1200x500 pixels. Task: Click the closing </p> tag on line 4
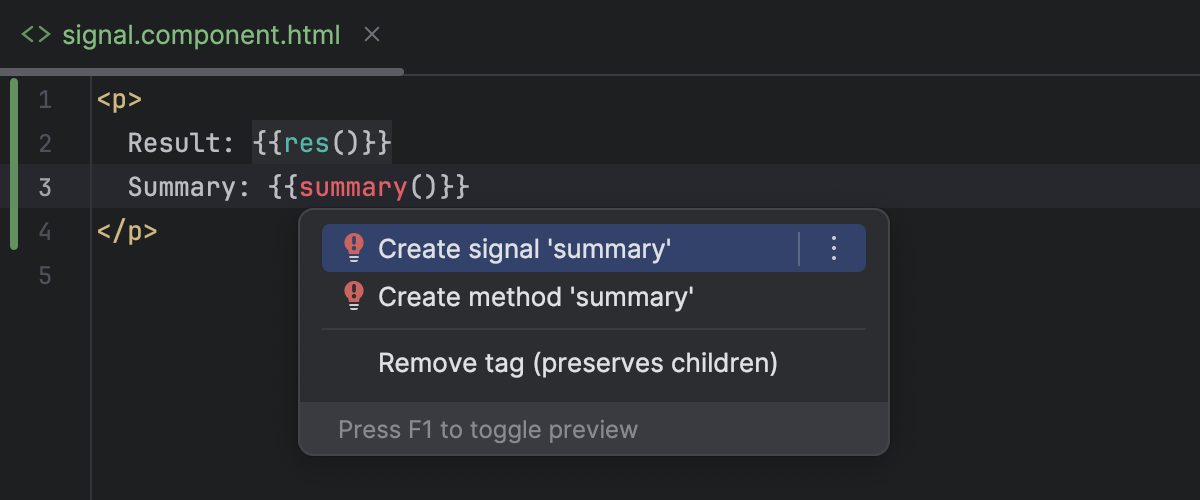[x=127, y=231]
